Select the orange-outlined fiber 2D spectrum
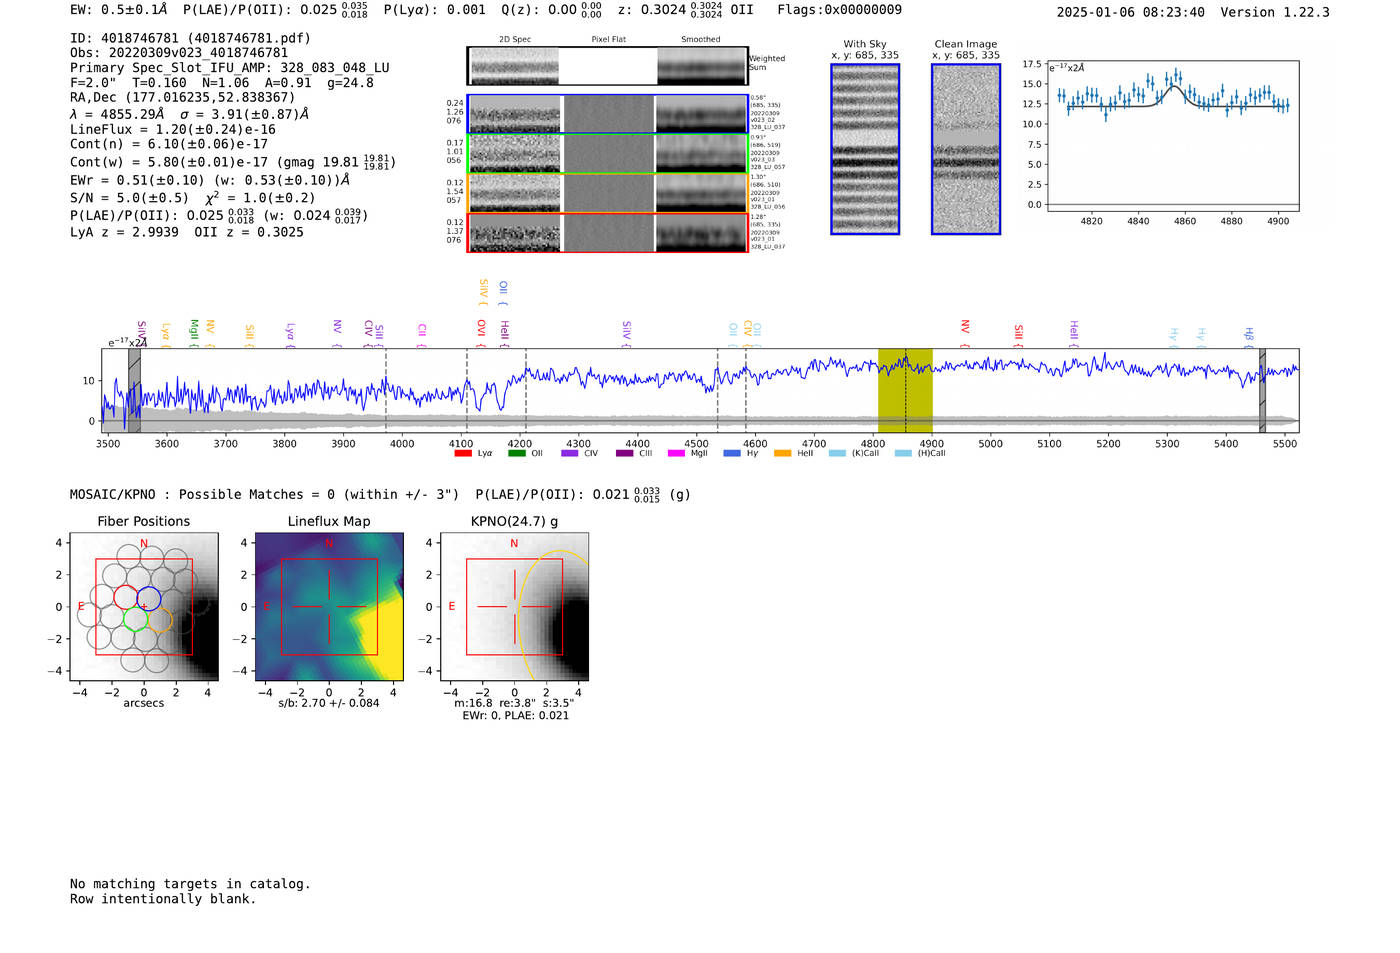This screenshot has width=1400, height=953. click(607, 193)
